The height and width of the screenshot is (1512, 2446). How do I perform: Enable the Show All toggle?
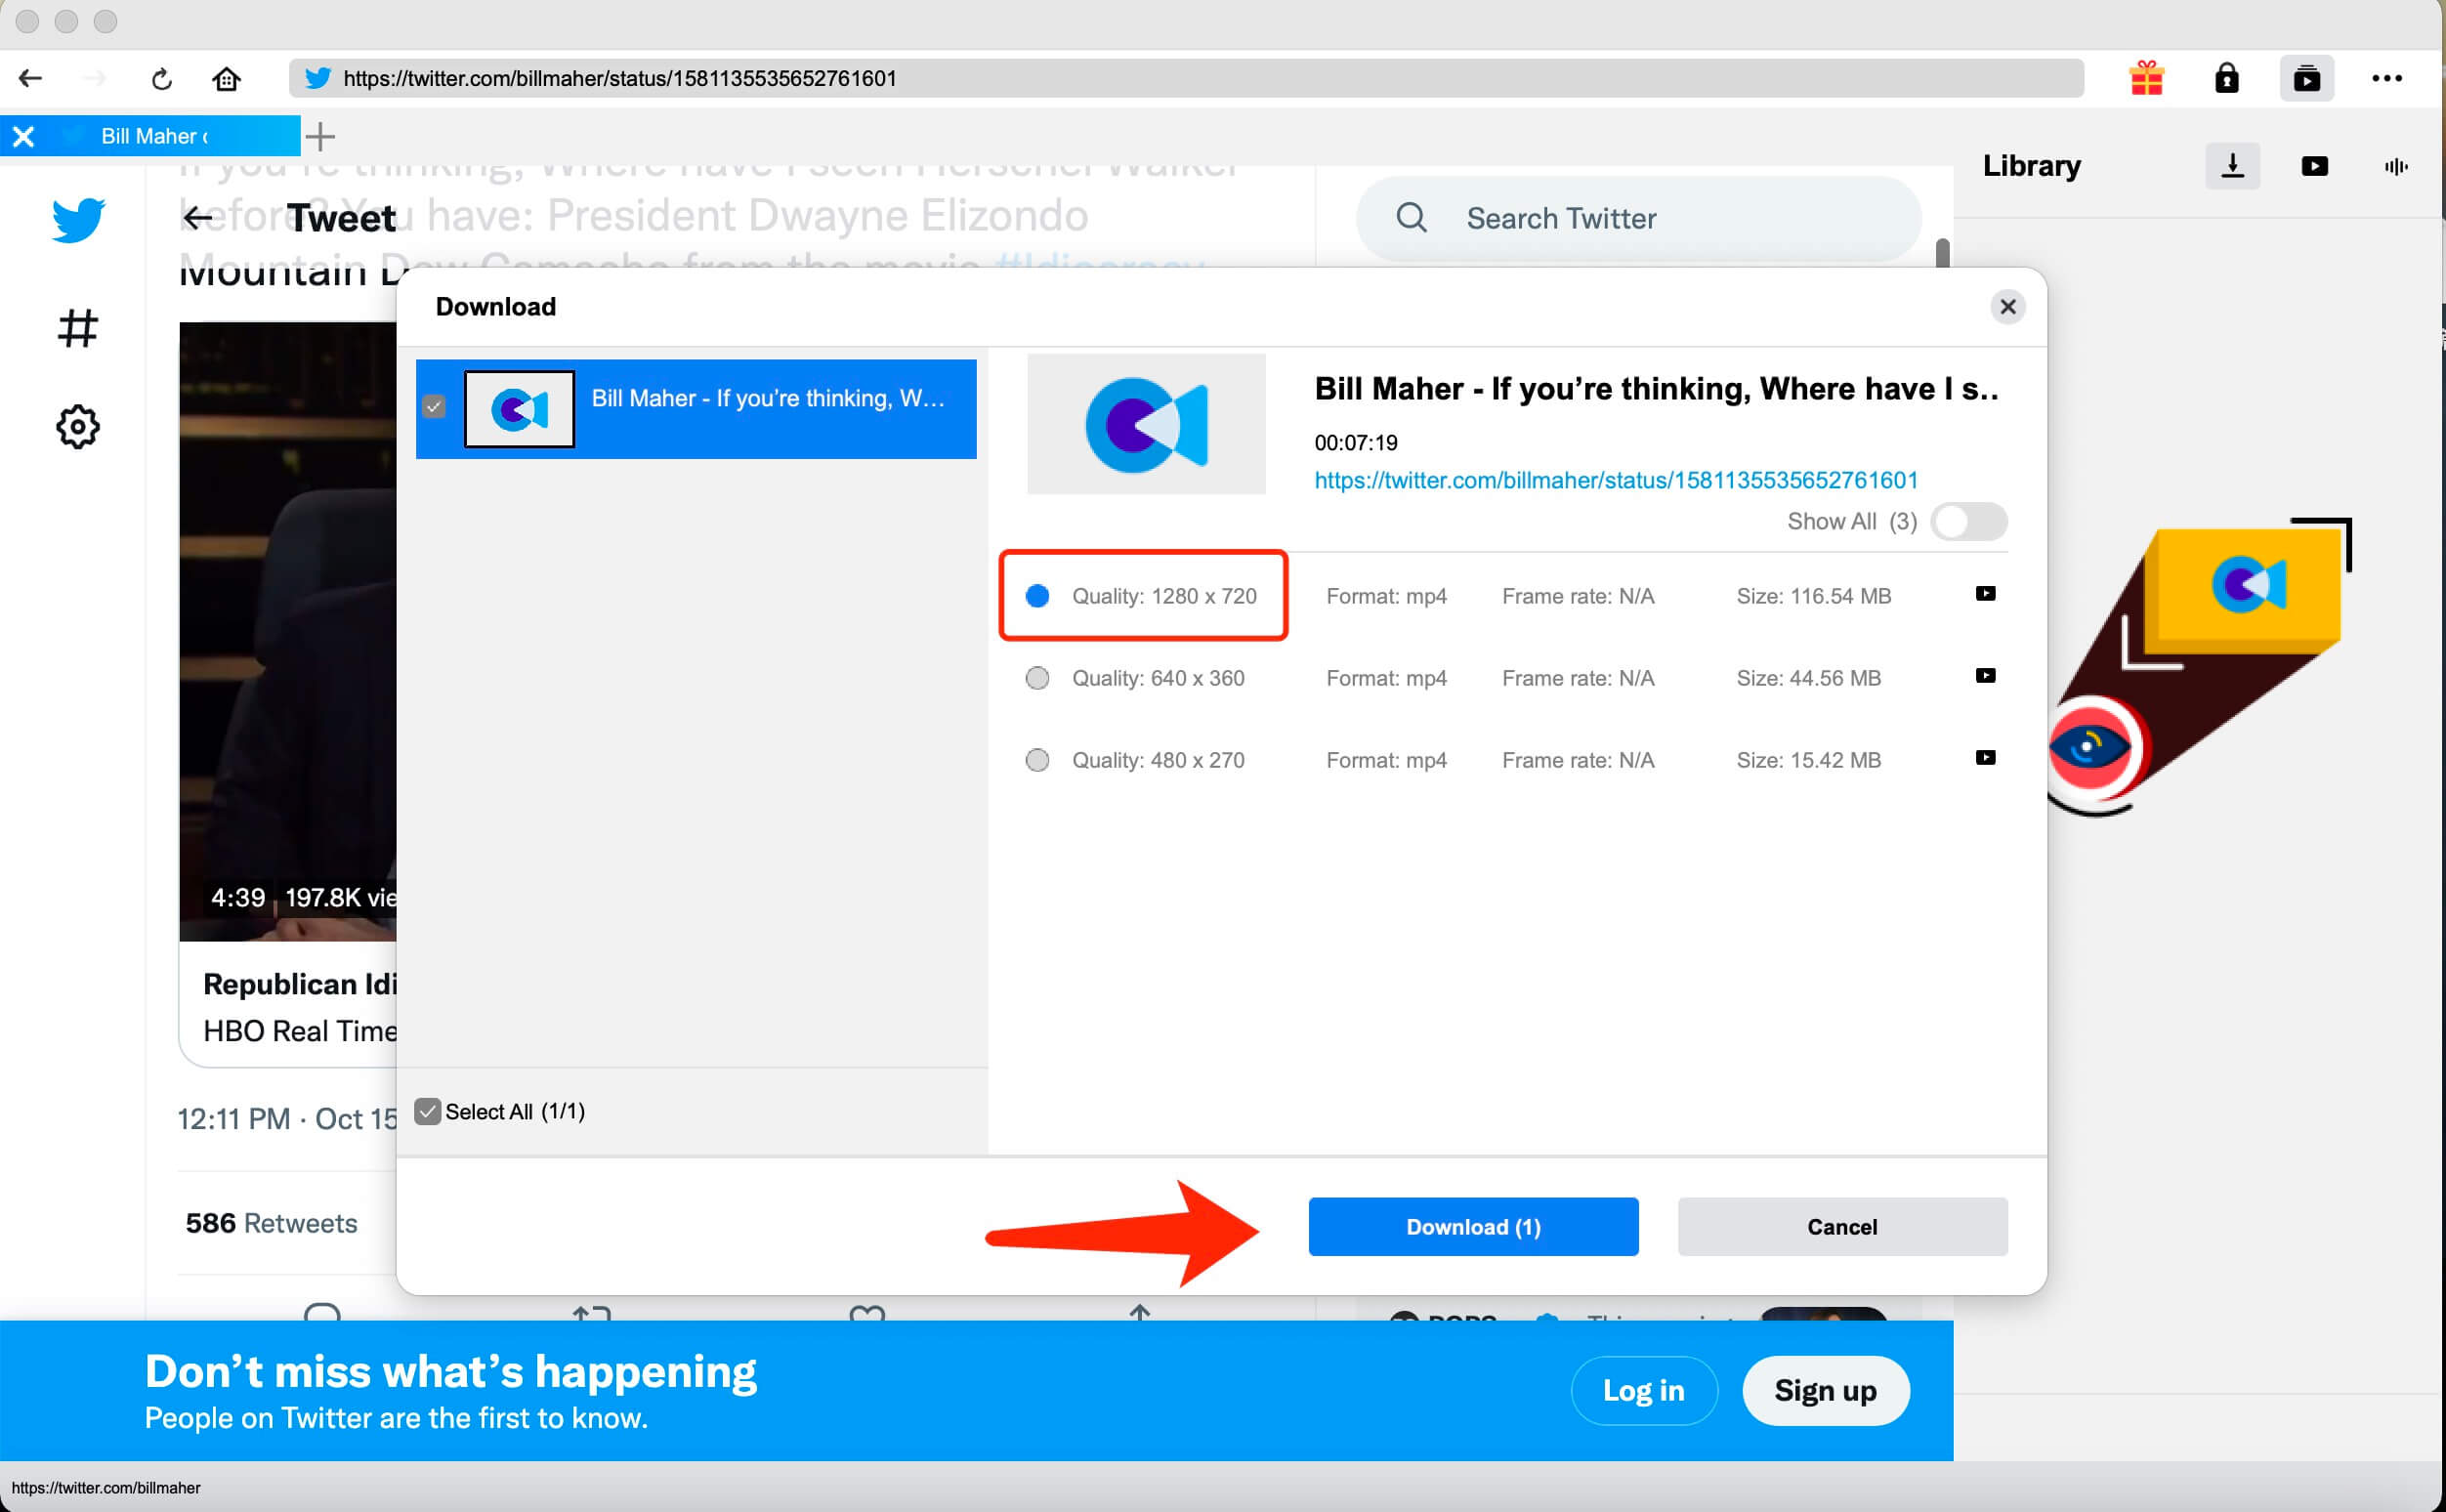coord(1967,521)
